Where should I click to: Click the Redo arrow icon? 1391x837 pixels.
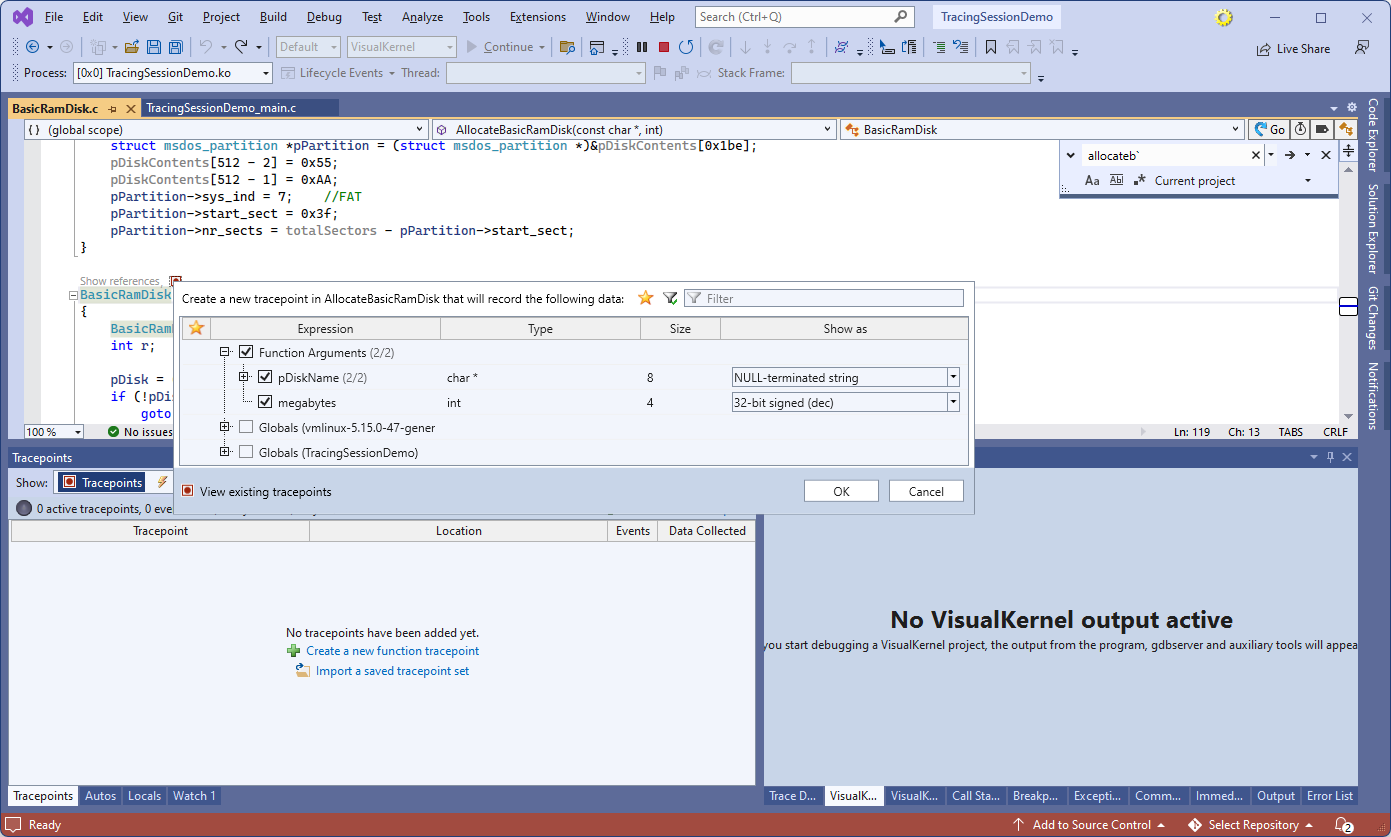(241, 47)
